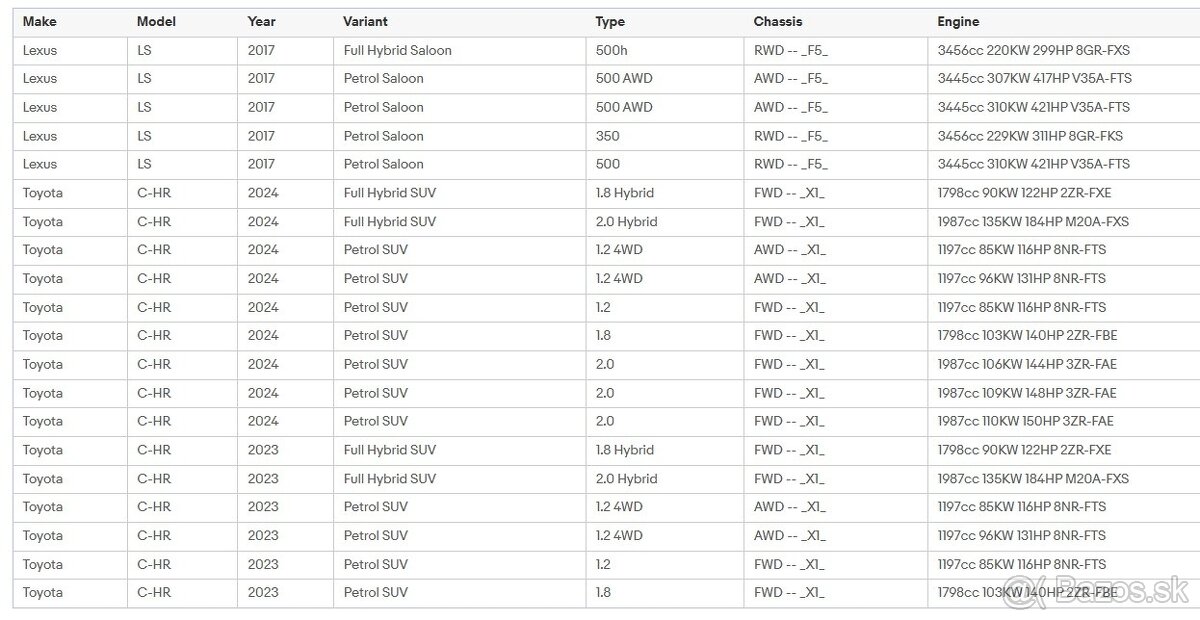Click the 299HP 8GR-FXS engine cell
The width and height of the screenshot is (1200, 620).
(x=1033, y=50)
